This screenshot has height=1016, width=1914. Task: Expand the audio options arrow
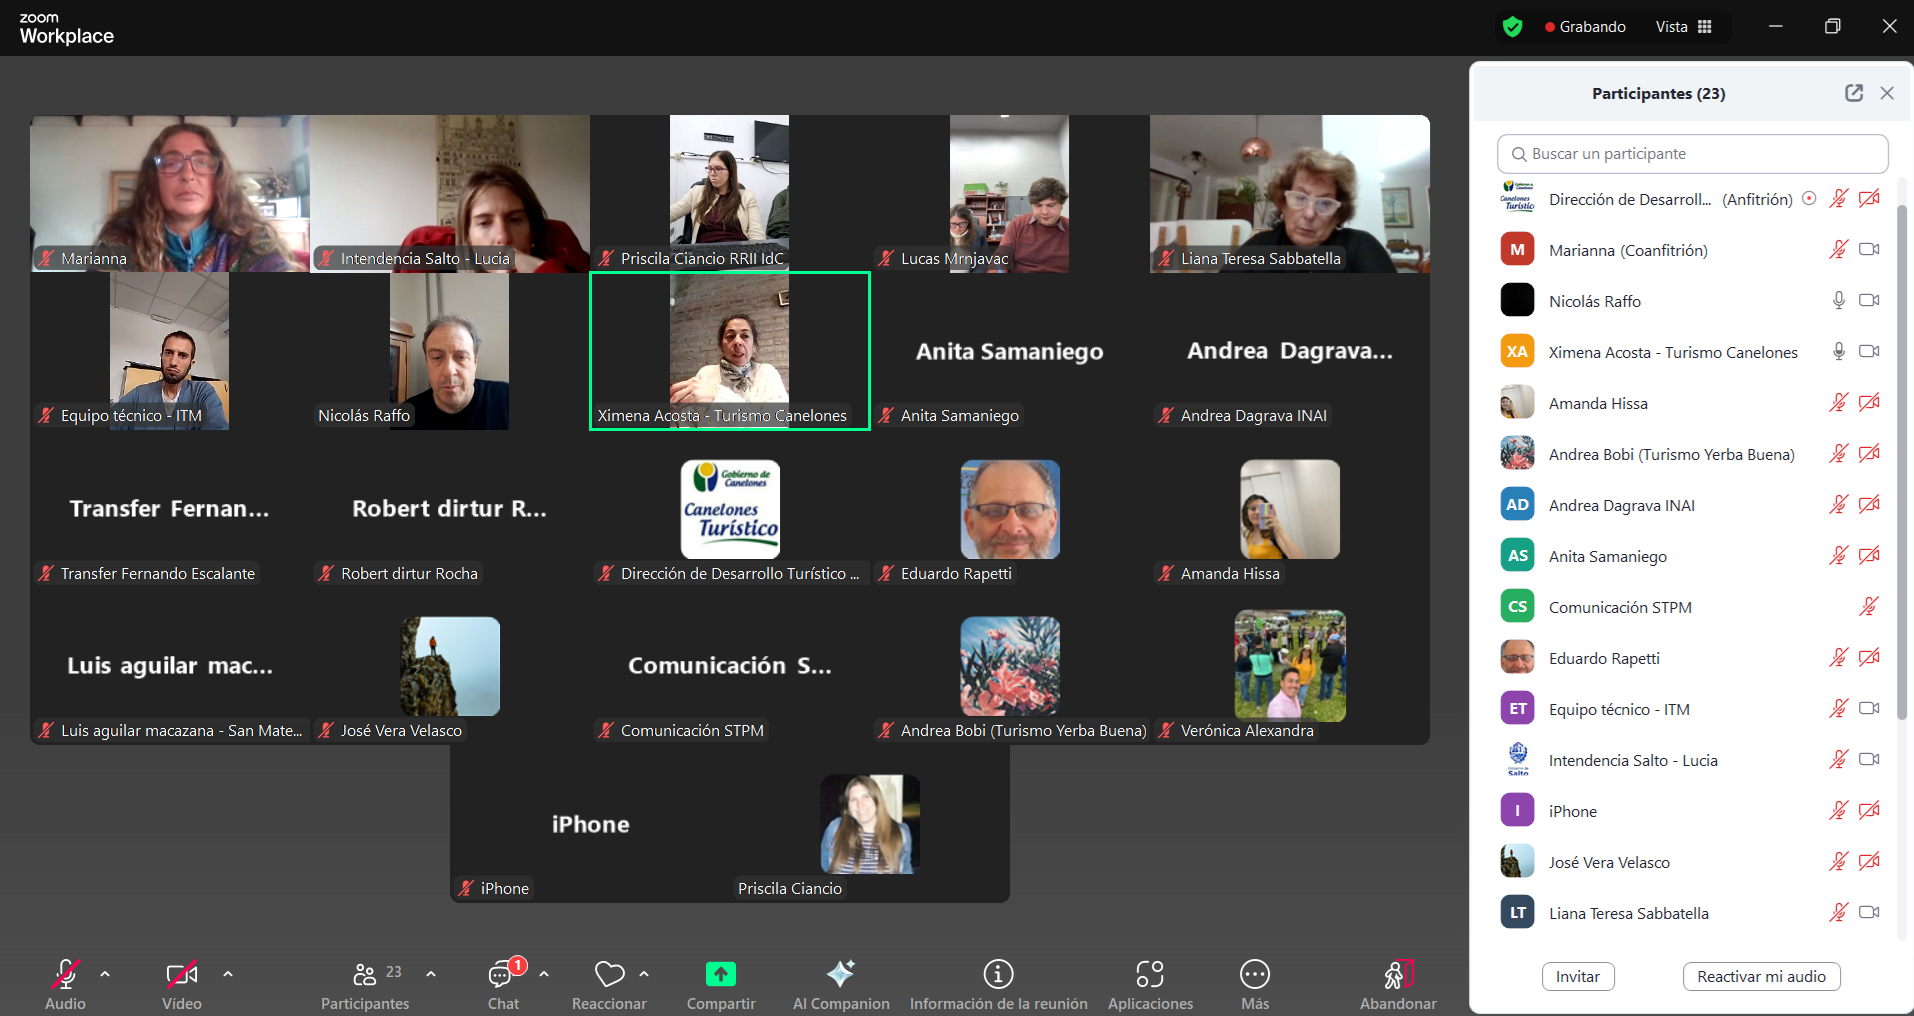[x=105, y=974]
